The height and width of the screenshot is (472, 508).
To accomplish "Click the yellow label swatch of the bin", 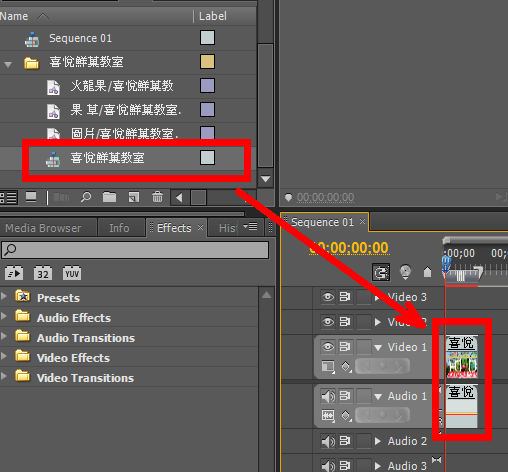I will coord(207,62).
